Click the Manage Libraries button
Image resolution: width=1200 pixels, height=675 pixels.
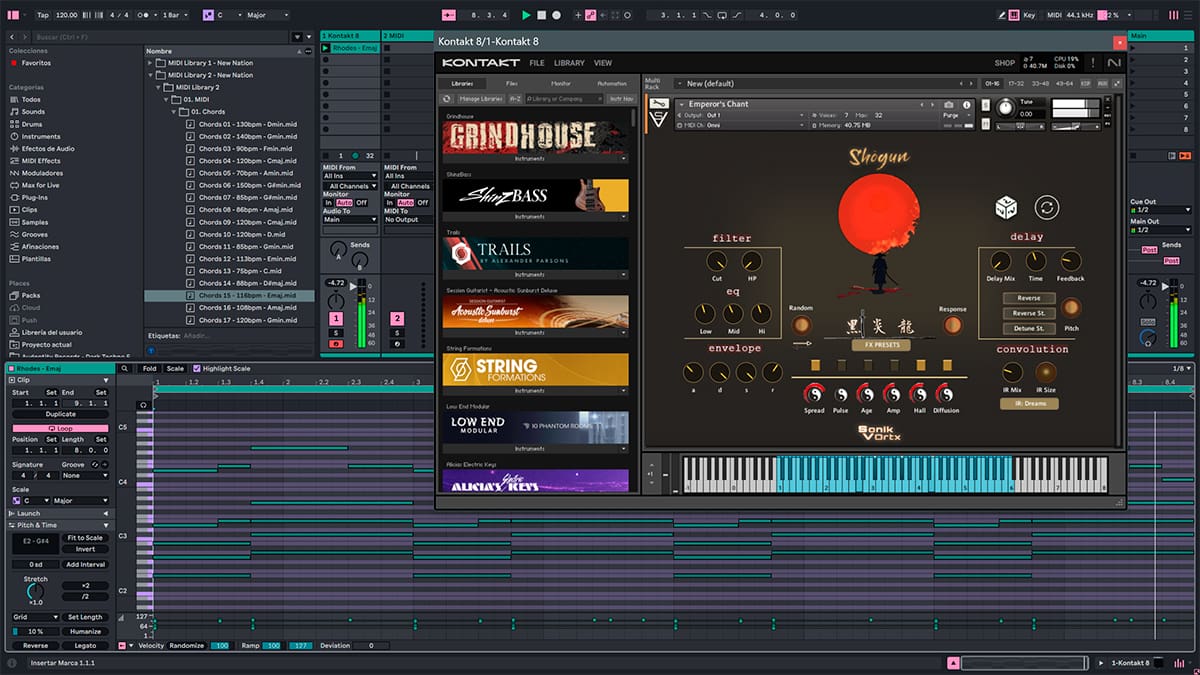481,99
